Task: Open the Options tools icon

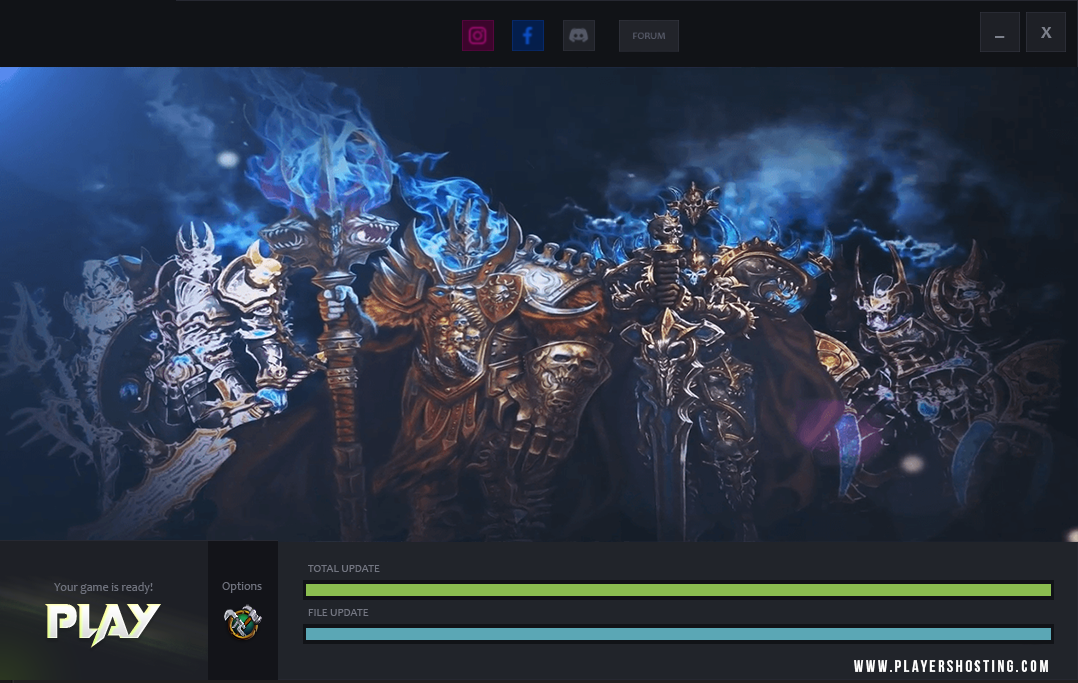Action: 243,622
